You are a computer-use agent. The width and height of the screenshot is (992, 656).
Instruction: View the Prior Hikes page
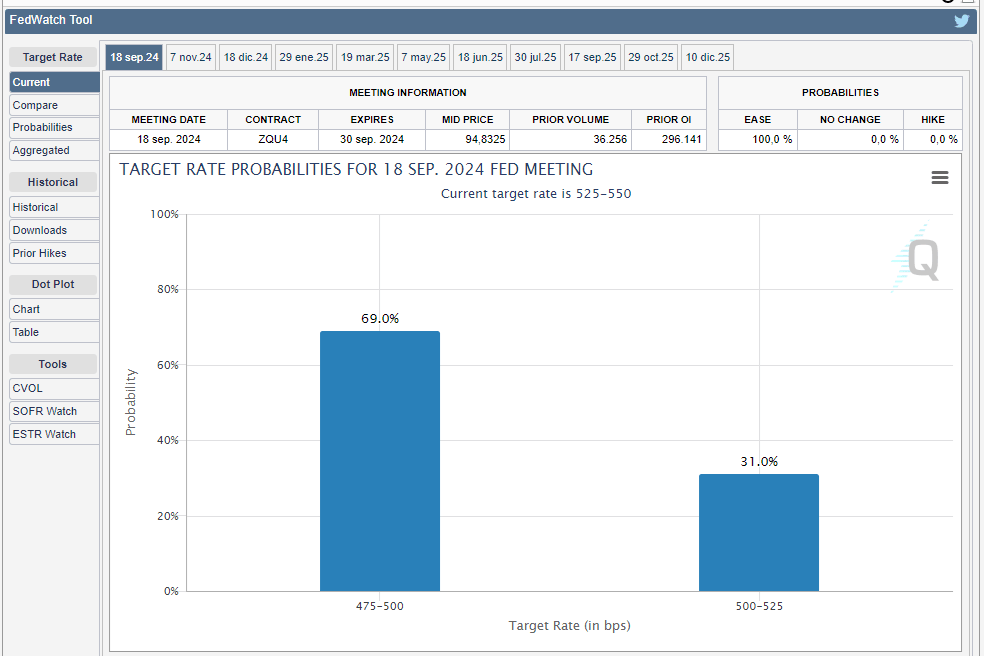click(53, 253)
